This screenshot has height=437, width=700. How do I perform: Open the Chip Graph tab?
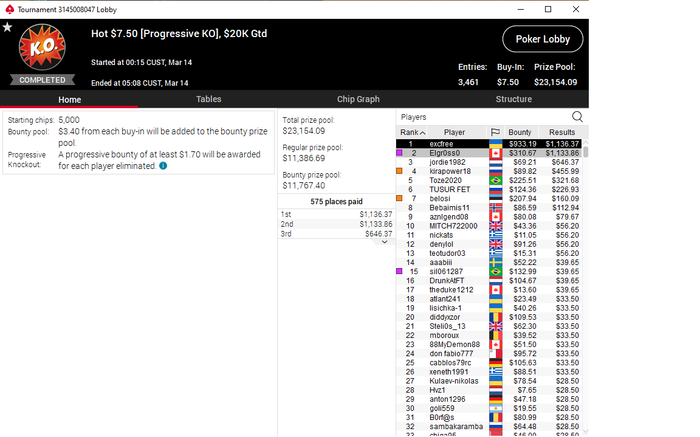358,99
